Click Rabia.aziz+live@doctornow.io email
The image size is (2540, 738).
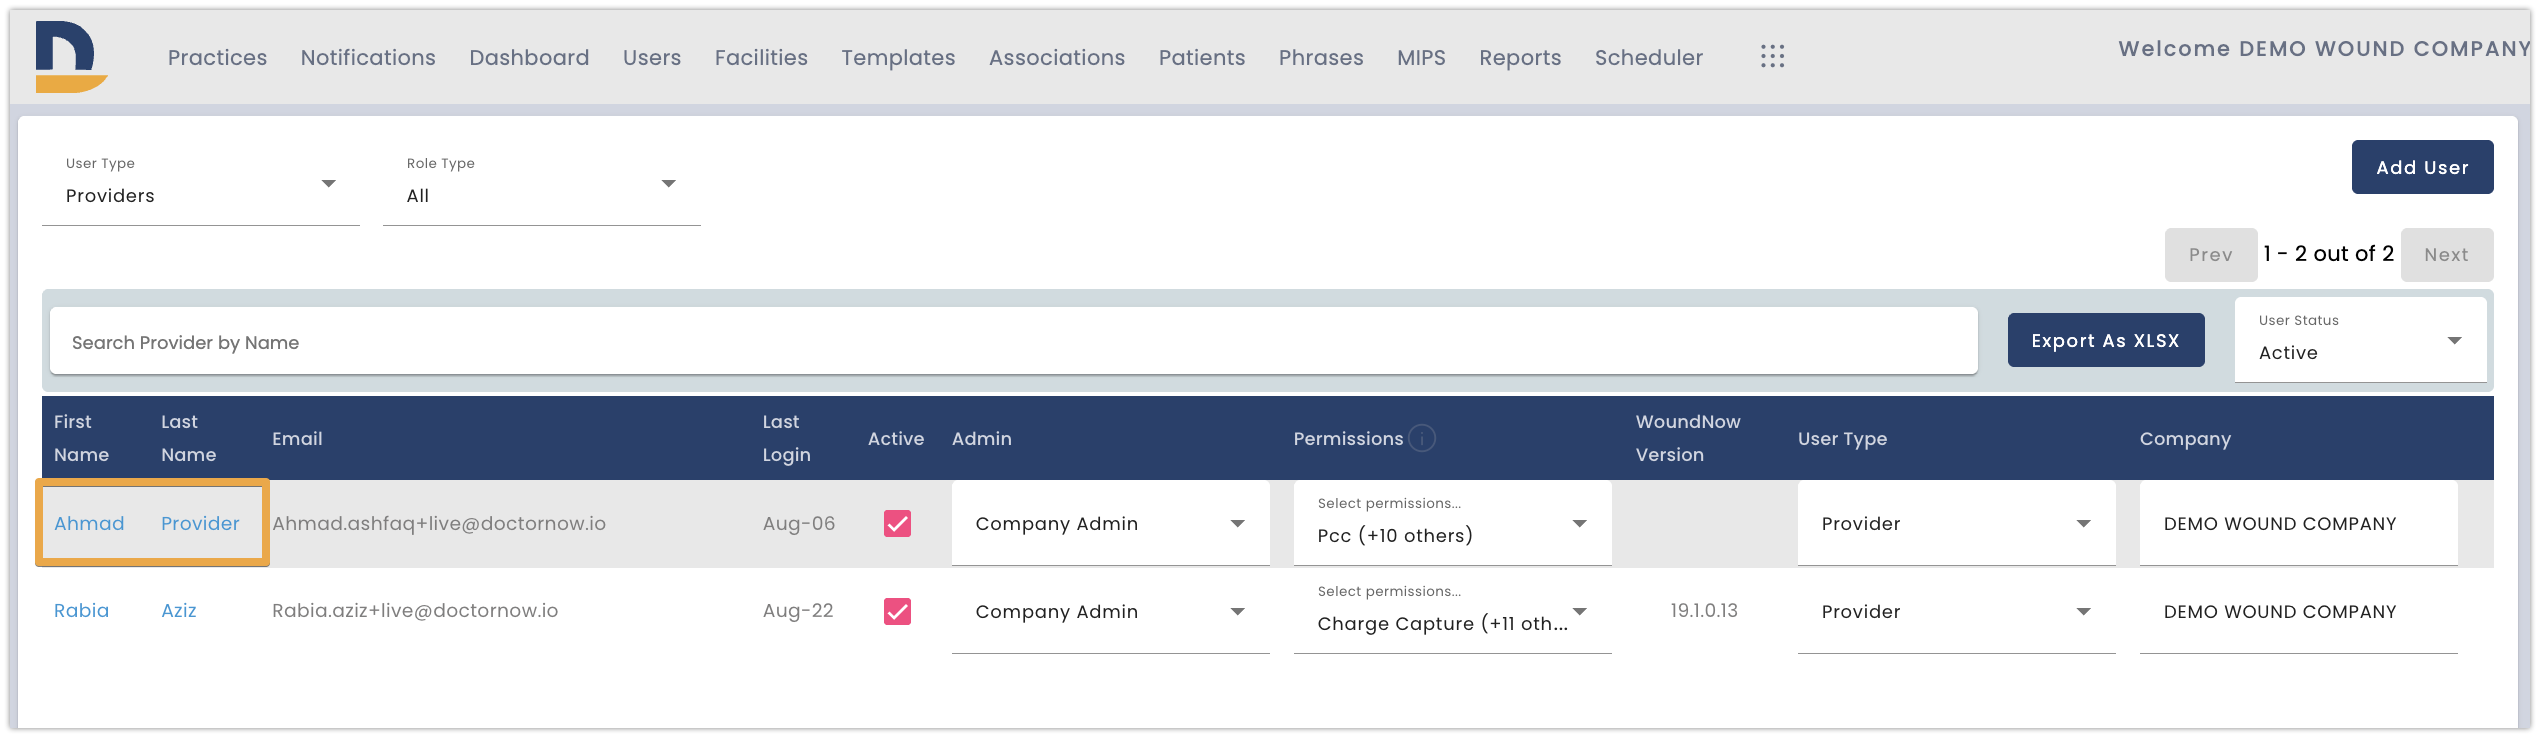click(415, 610)
